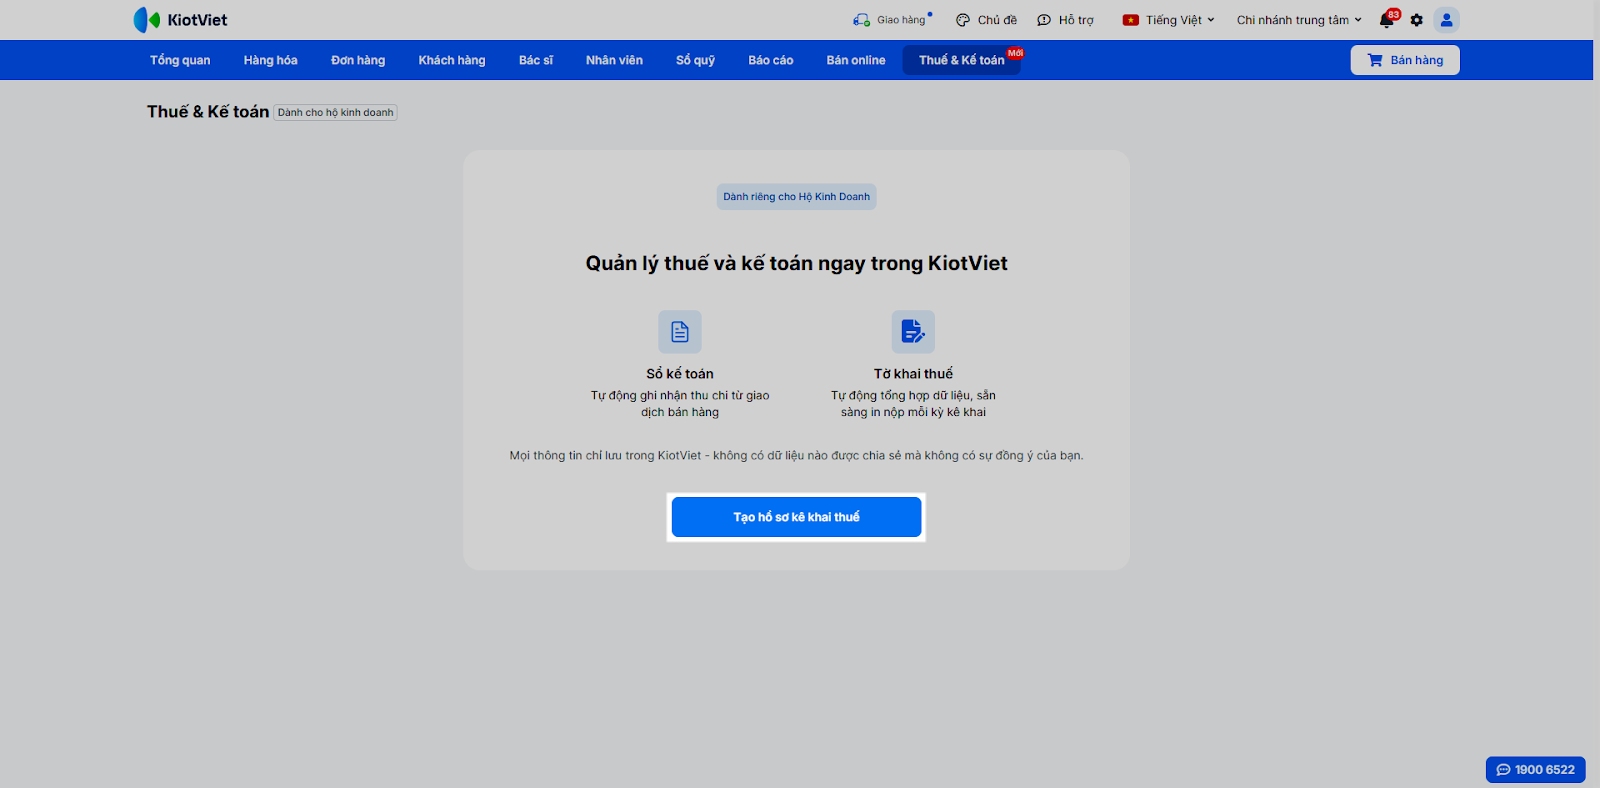Click the Sổ kế toán document icon
The height and width of the screenshot is (788, 1600).
(680, 332)
